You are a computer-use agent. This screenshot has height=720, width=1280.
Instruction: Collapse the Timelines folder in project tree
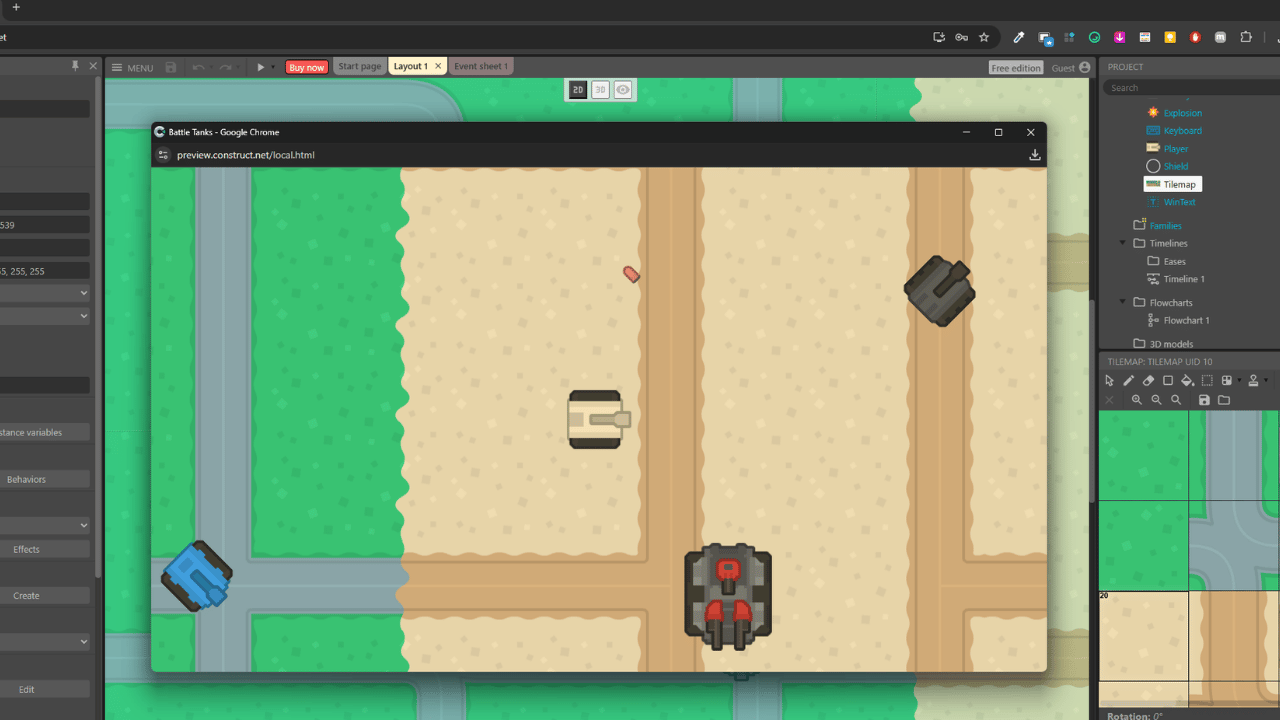[1123, 243]
